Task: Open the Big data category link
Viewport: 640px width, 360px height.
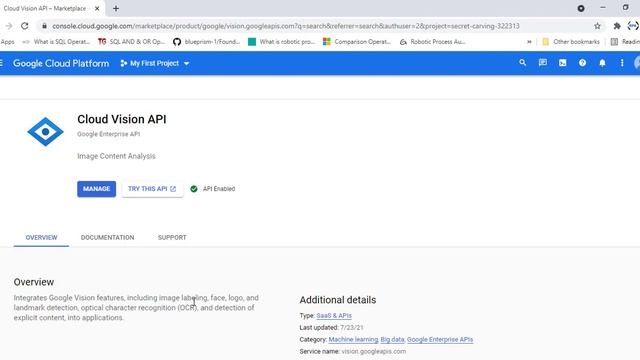Action: click(x=392, y=340)
